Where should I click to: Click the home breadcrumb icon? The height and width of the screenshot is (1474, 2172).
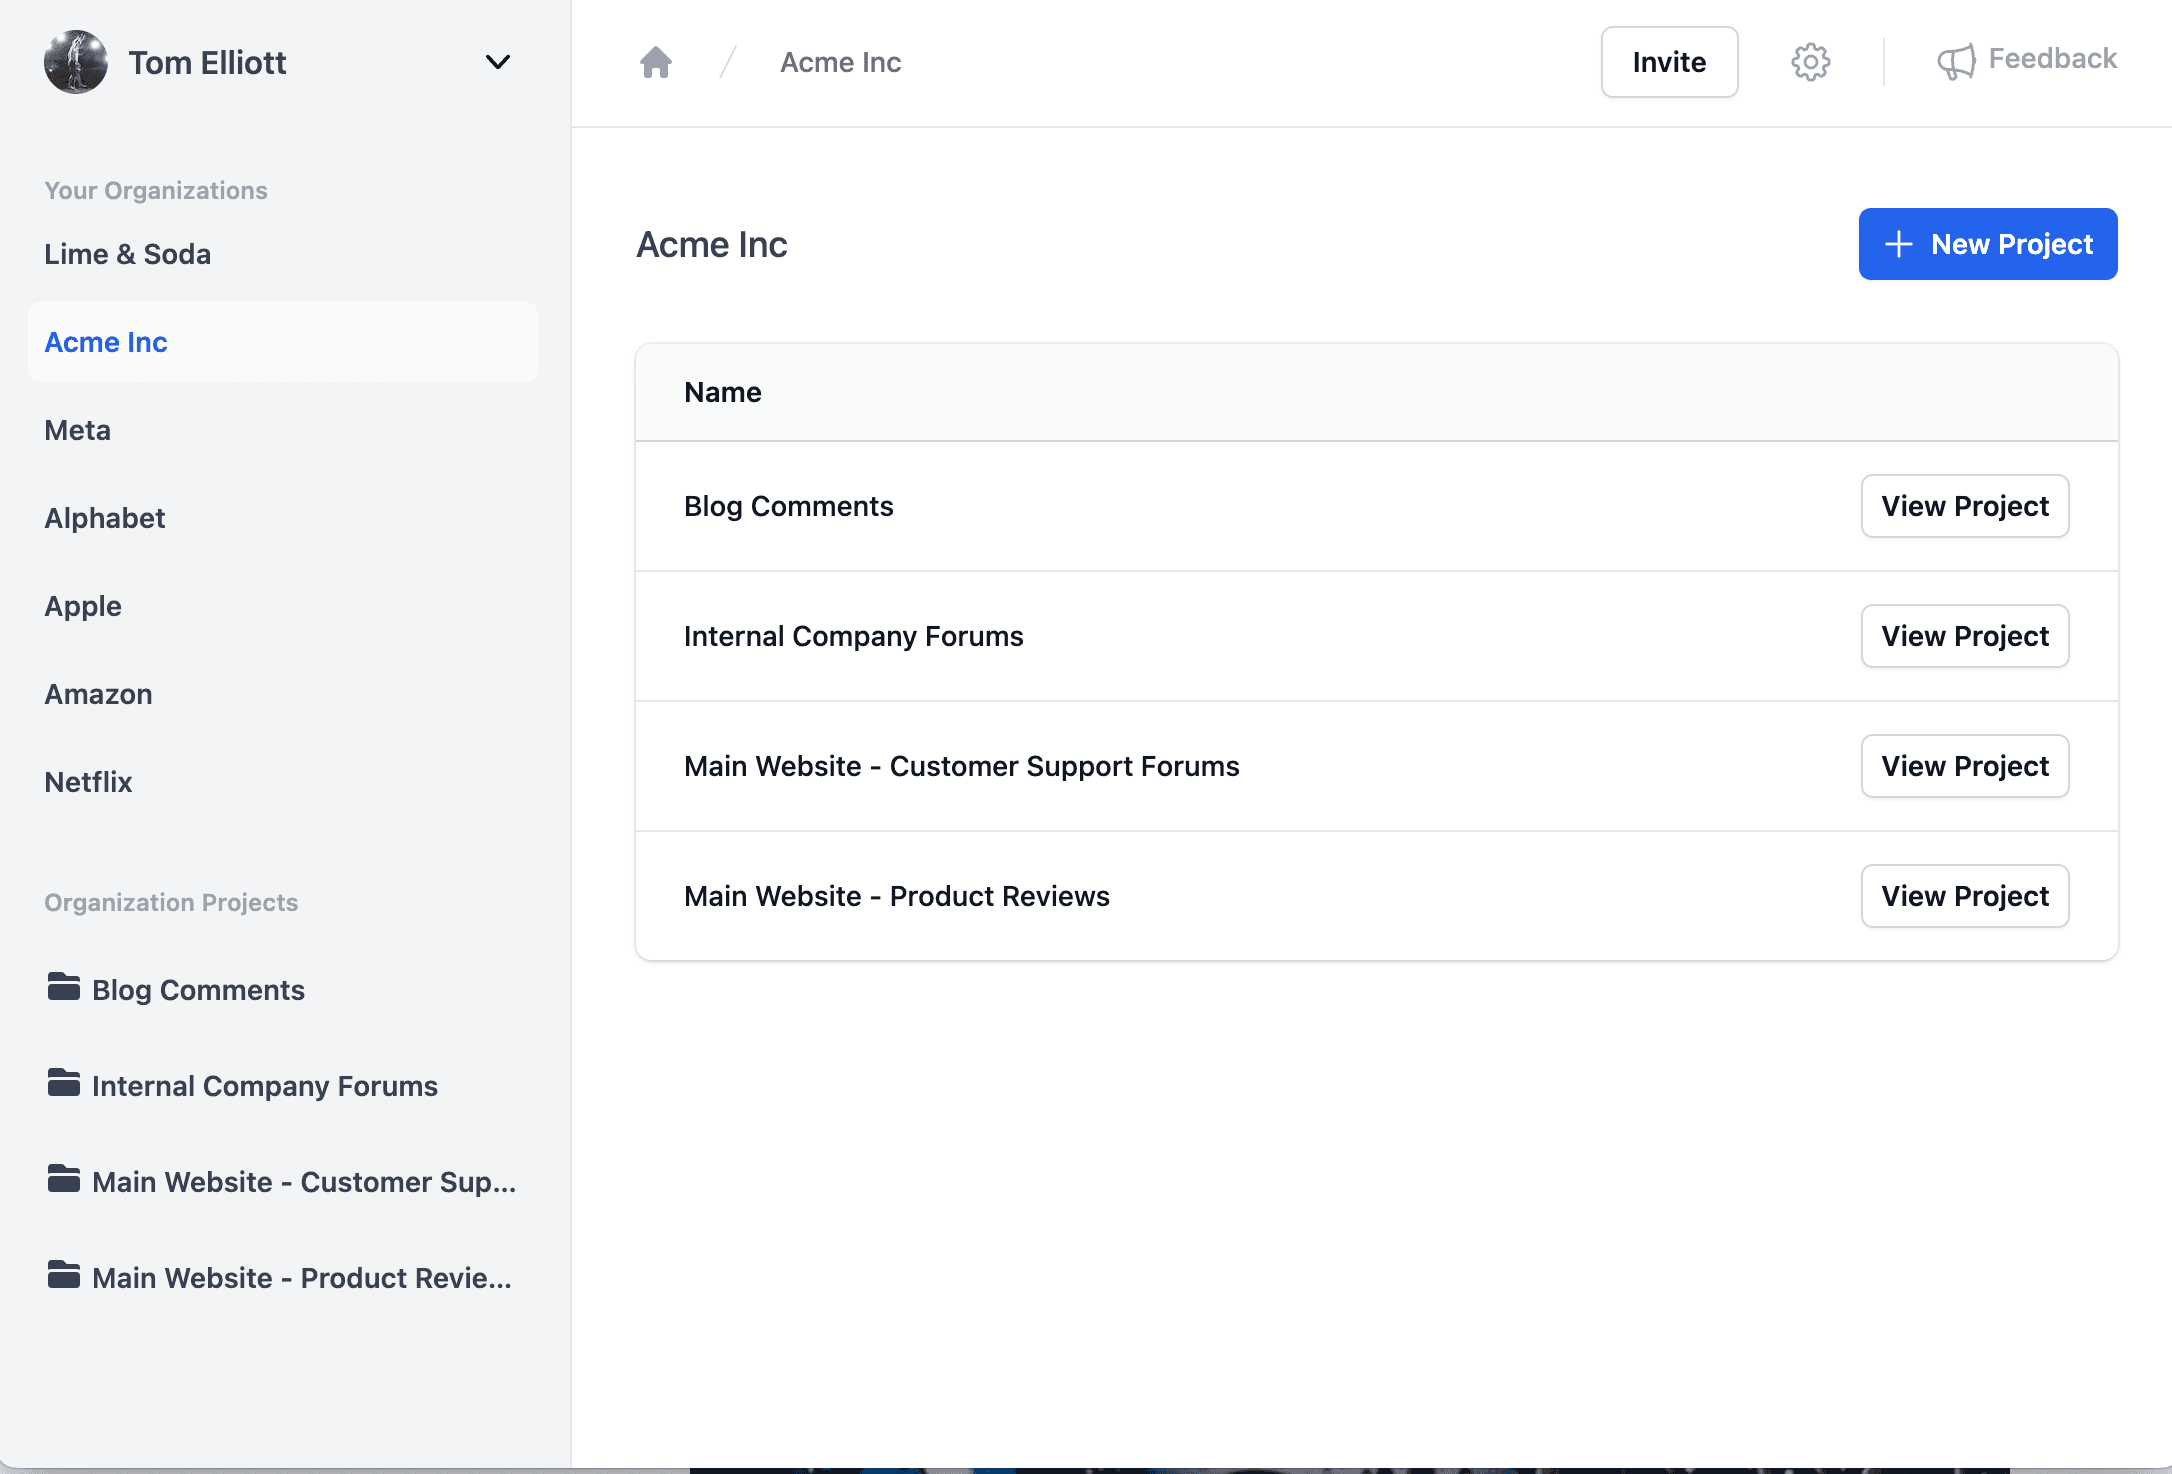pyautogui.click(x=656, y=62)
